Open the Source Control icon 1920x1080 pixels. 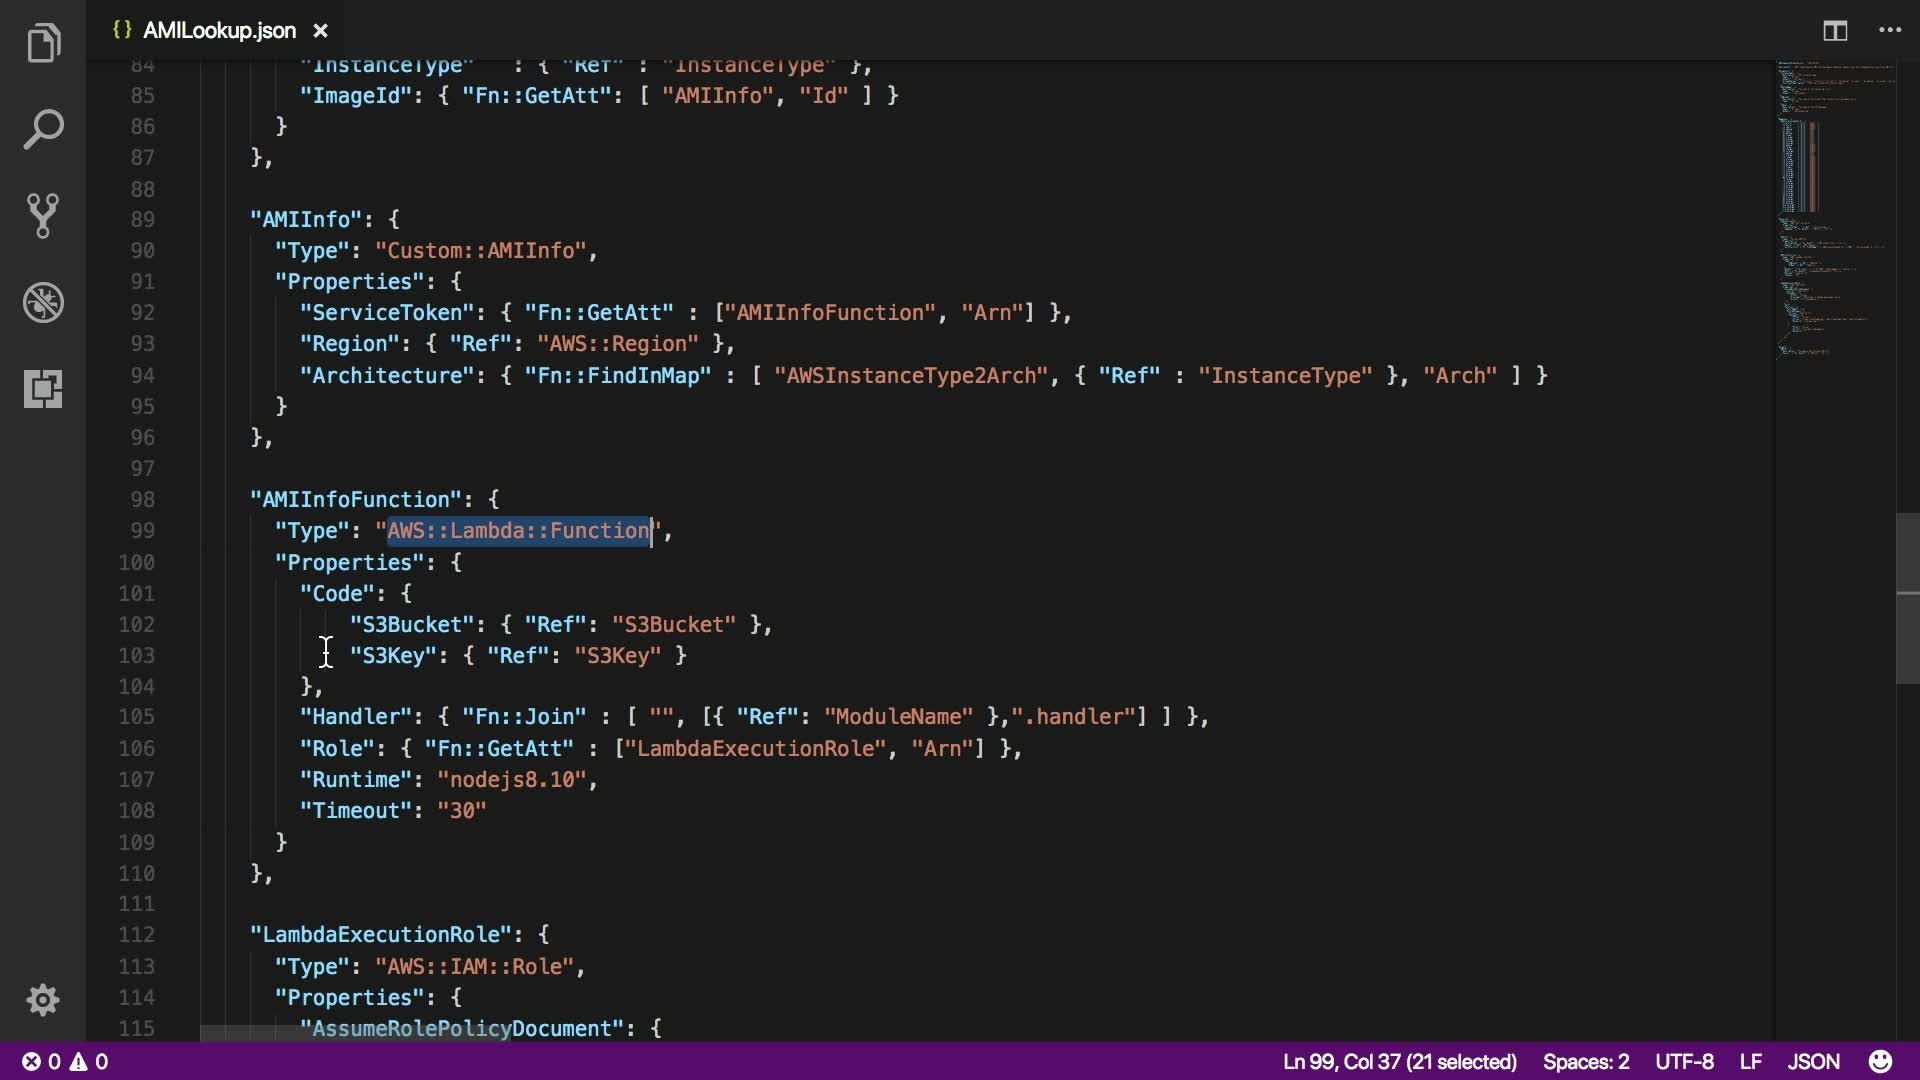point(43,215)
